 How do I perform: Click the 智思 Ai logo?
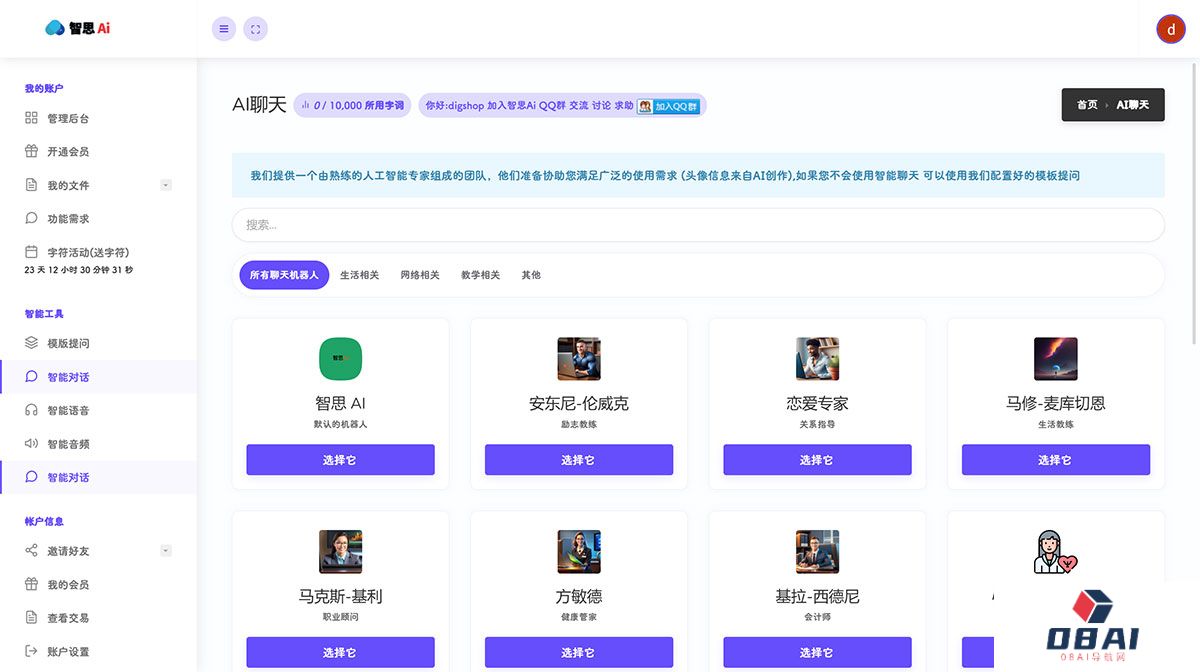coord(78,28)
